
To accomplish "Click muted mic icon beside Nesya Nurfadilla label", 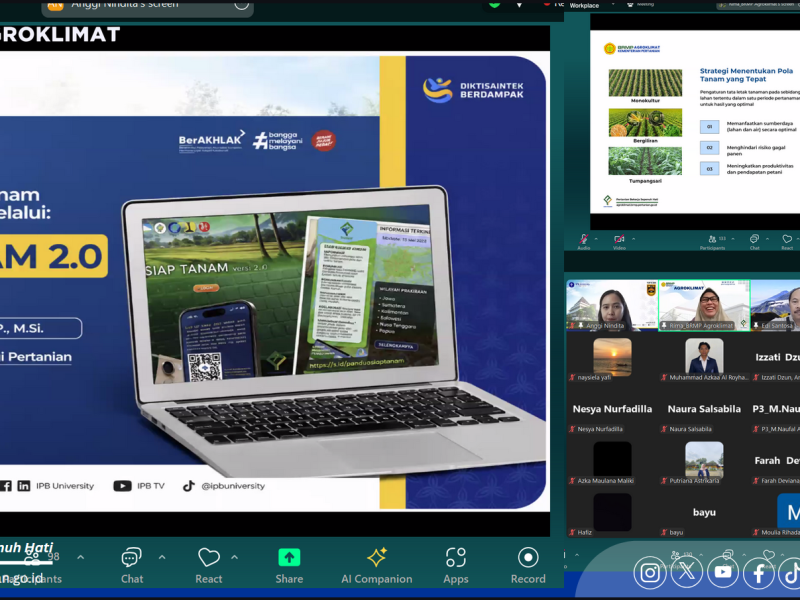I will coord(572,429).
